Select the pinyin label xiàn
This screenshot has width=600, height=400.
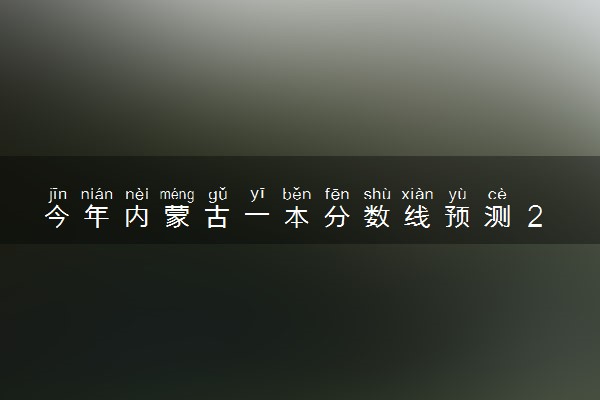[417, 194]
